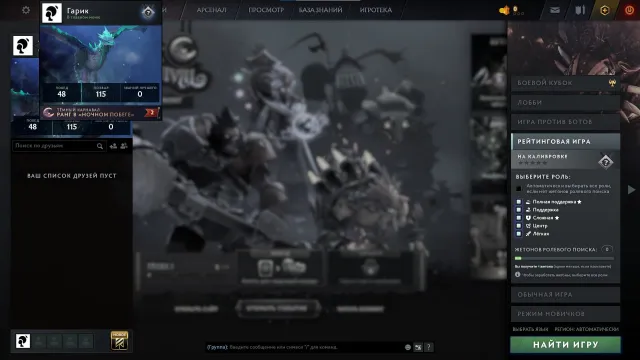Image resolution: width=640 pixels, height=360 pixels.
Task: Click the trophy icon on Боевой кубок
Action: pos(612,83)
